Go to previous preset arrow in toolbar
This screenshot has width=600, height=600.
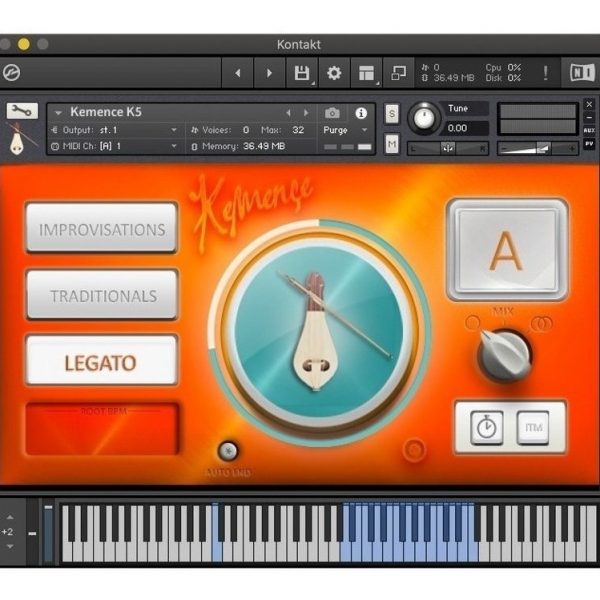click(x=238, y=73)
